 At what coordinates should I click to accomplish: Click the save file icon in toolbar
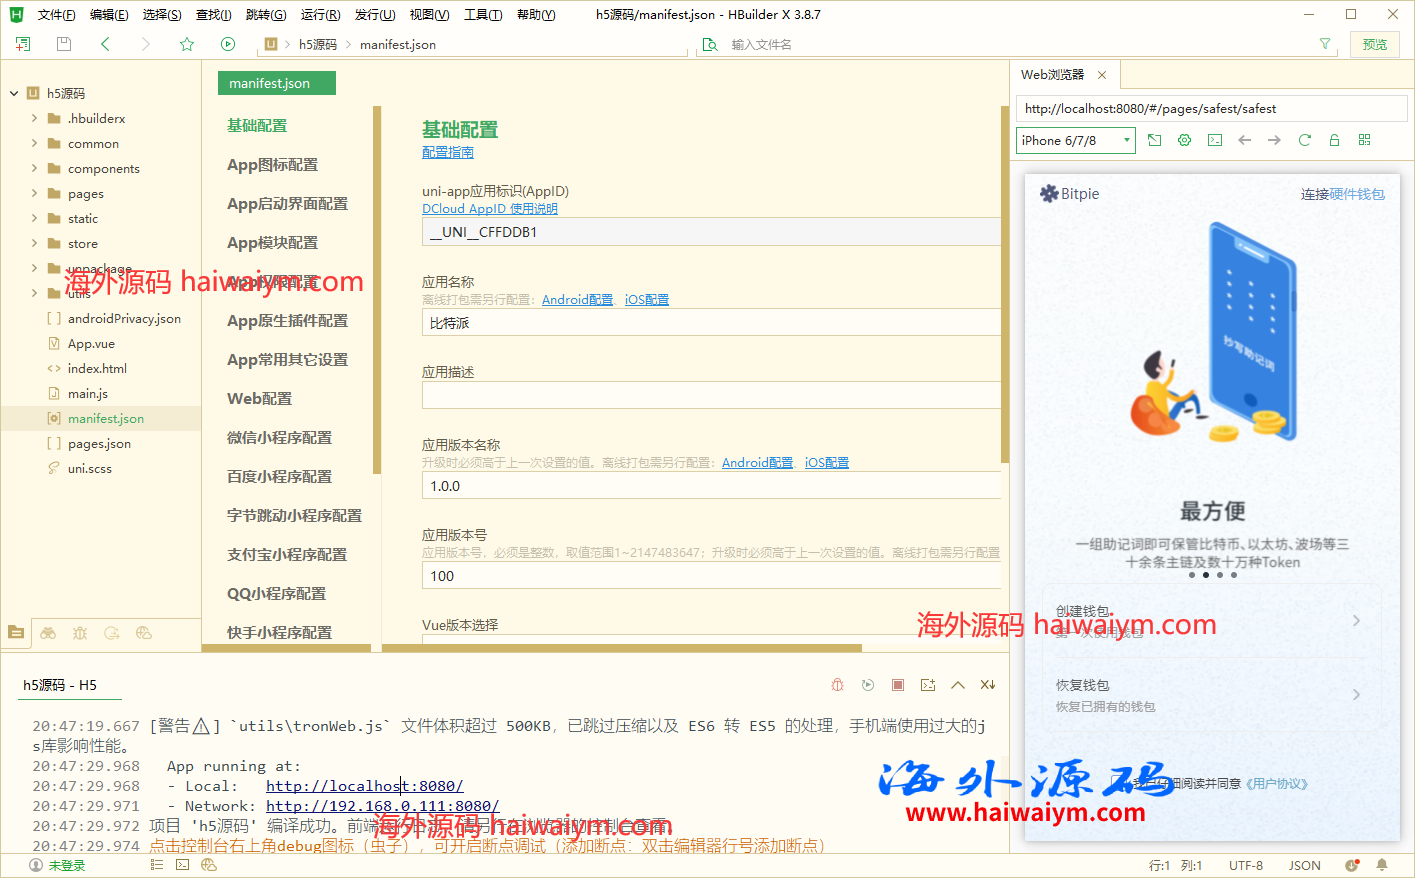pos(64,44)
